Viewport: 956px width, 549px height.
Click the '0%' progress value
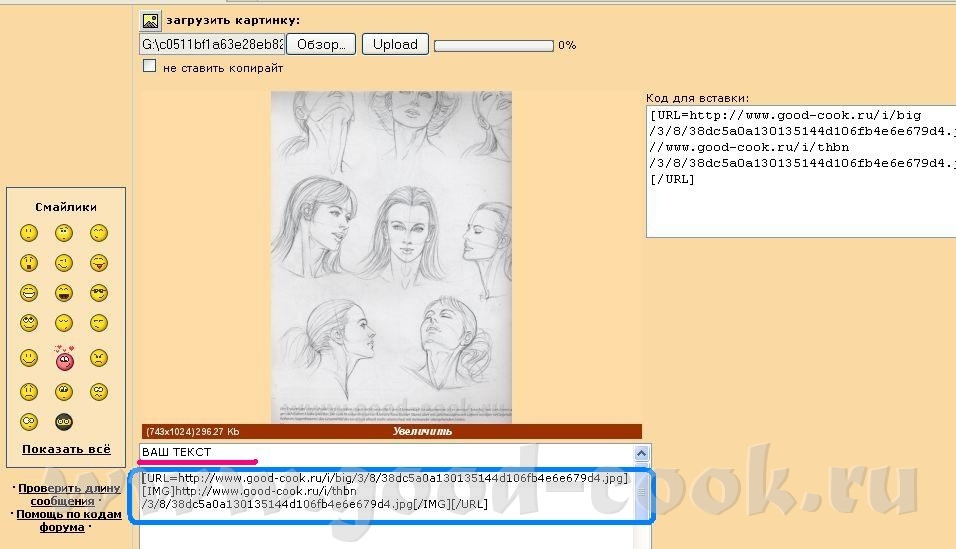tap(567, 45)
